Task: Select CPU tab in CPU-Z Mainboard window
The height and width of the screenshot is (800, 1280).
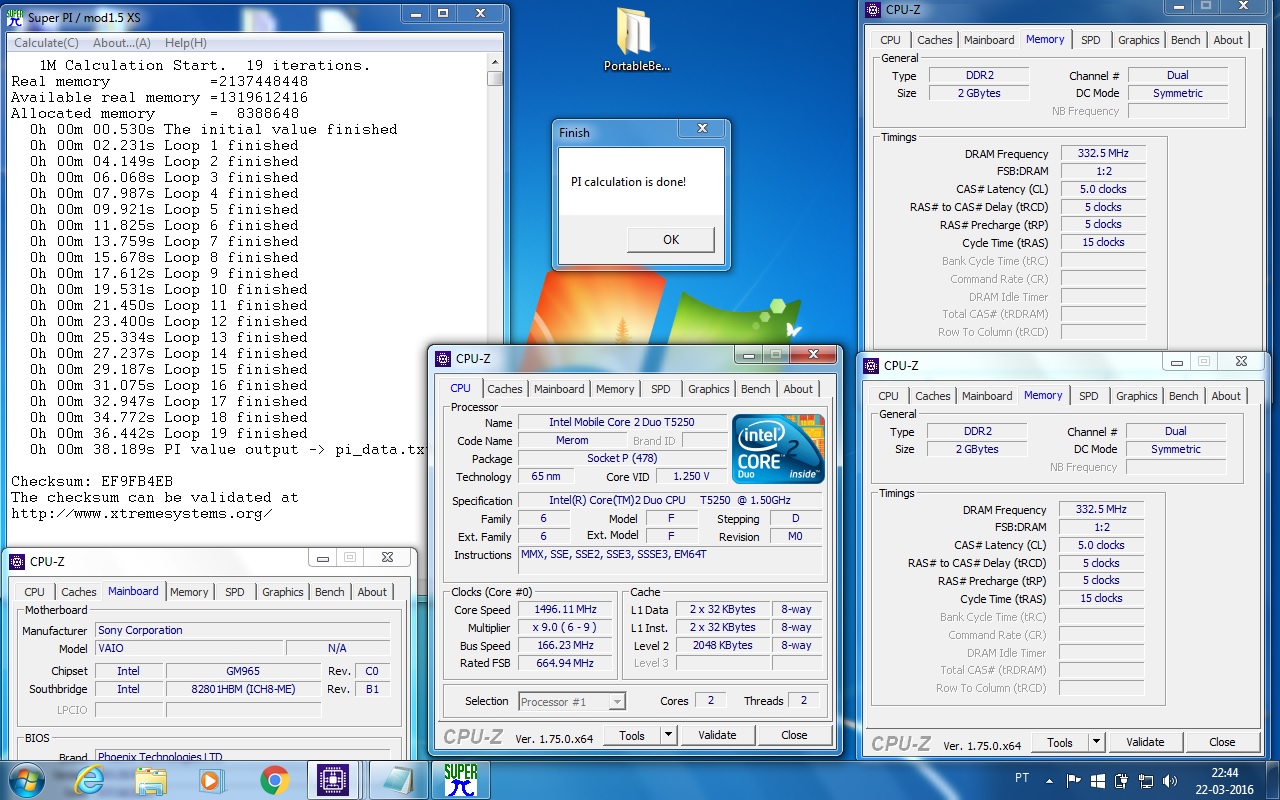Action: tap(34, 592)
